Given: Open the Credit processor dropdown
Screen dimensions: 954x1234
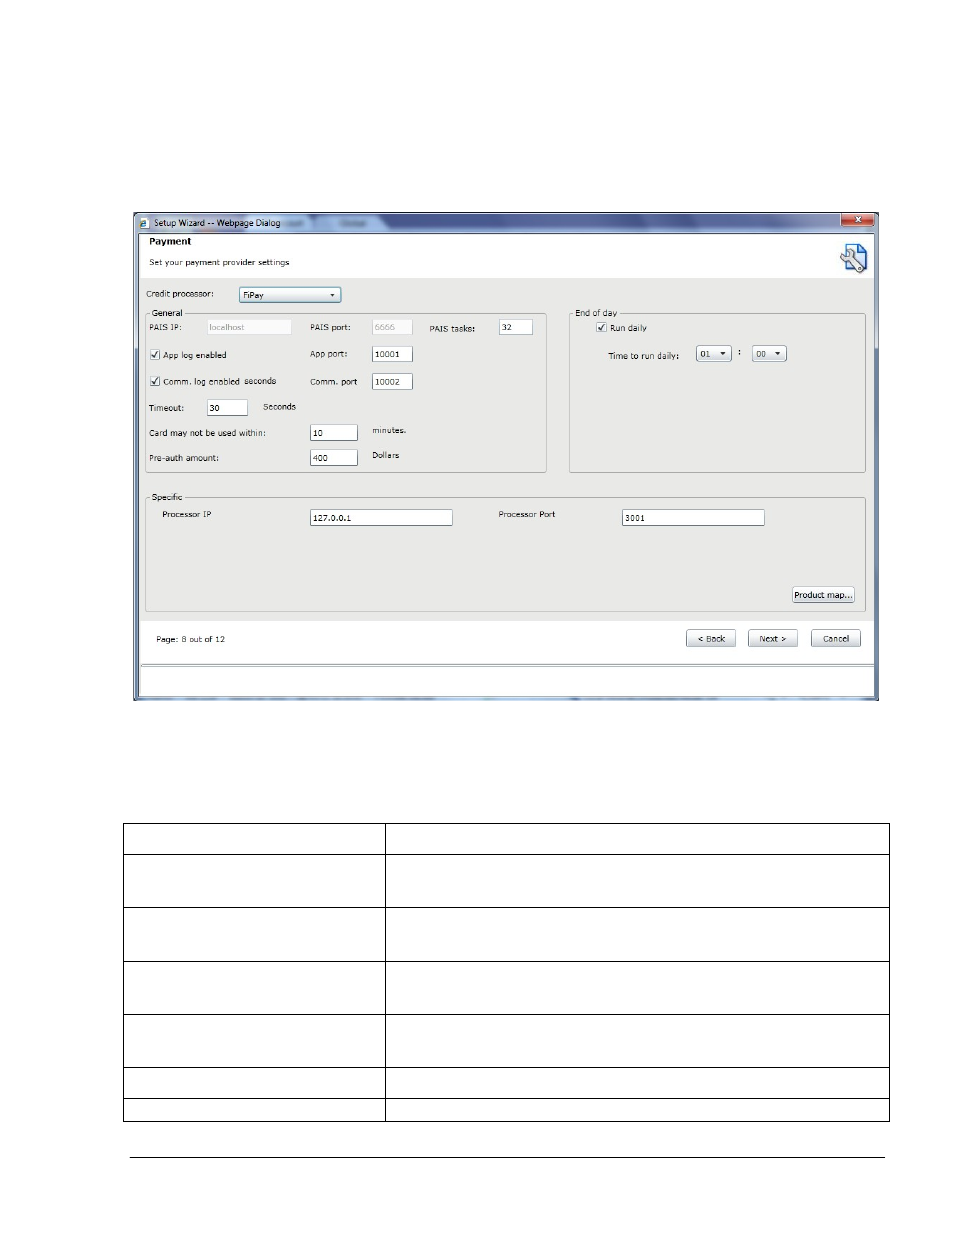Looking at the screenshot, I should [x=290, y=295].
